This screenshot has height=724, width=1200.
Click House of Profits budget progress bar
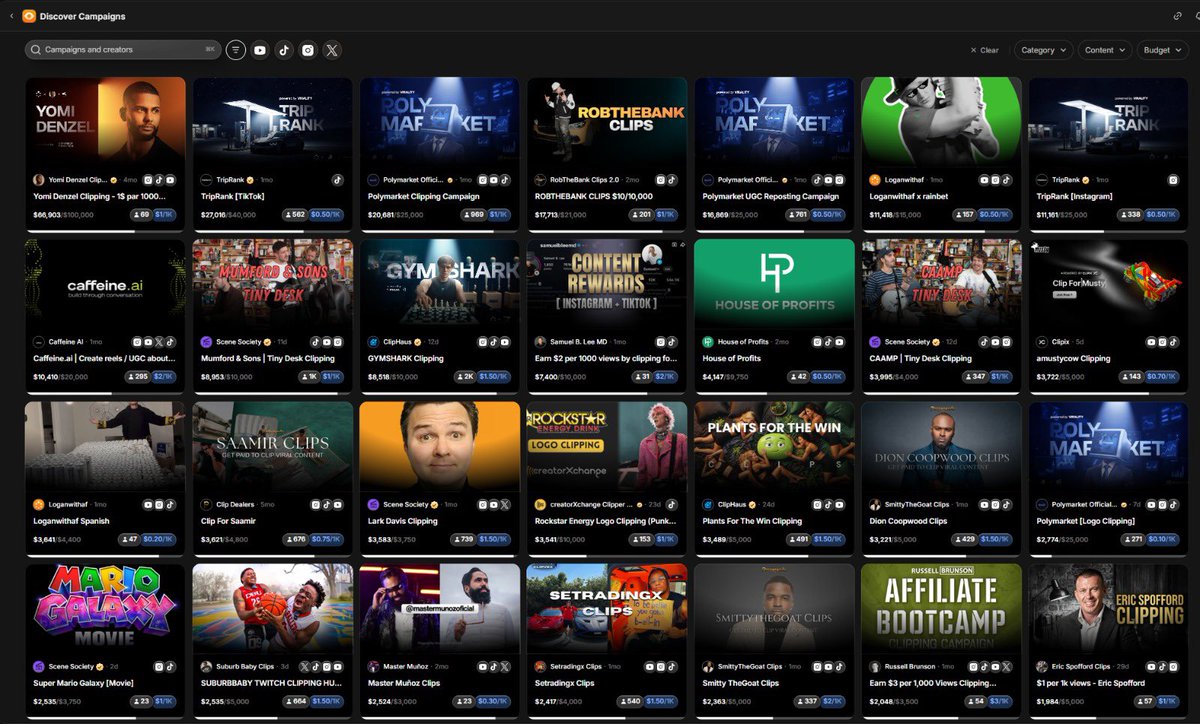[x=774, y=393]
